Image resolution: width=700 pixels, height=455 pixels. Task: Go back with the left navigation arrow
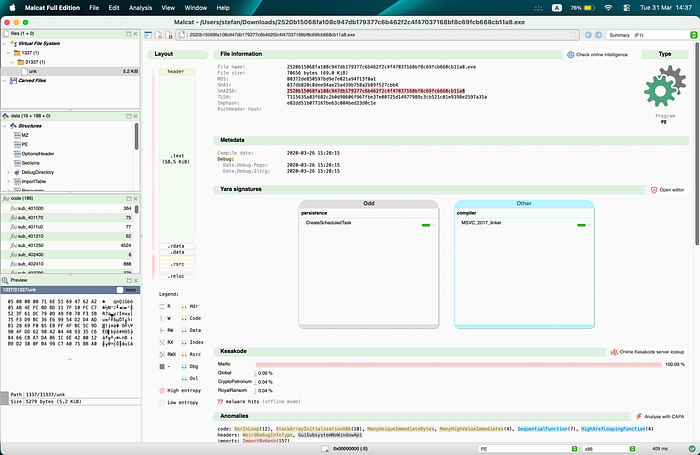[x=588, y=35]
